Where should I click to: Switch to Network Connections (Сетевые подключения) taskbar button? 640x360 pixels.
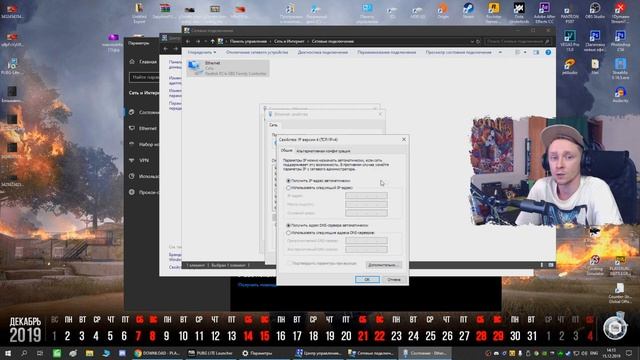pyautogui.click(x=371, y=353)
